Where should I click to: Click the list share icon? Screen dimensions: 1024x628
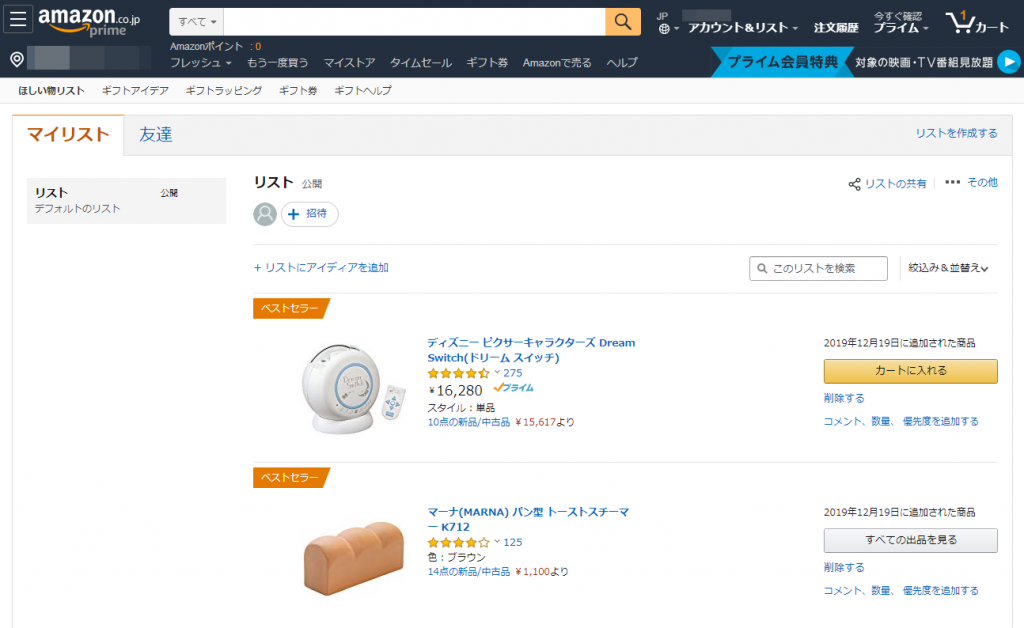click(x=854, y=184)
